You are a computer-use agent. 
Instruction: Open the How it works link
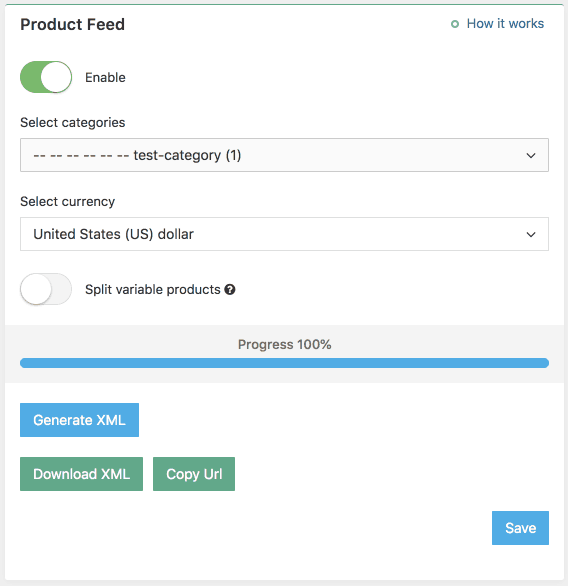click(x=505, y=24)
